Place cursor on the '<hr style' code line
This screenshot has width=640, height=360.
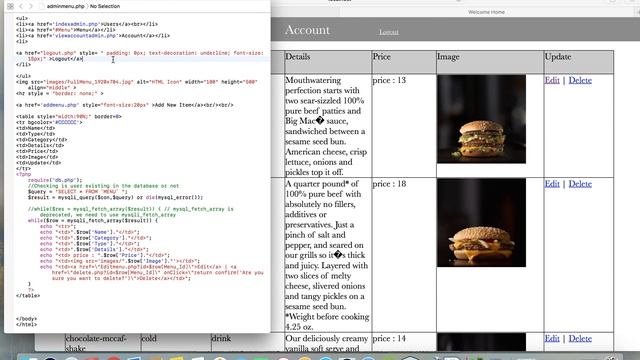[60, 93]
